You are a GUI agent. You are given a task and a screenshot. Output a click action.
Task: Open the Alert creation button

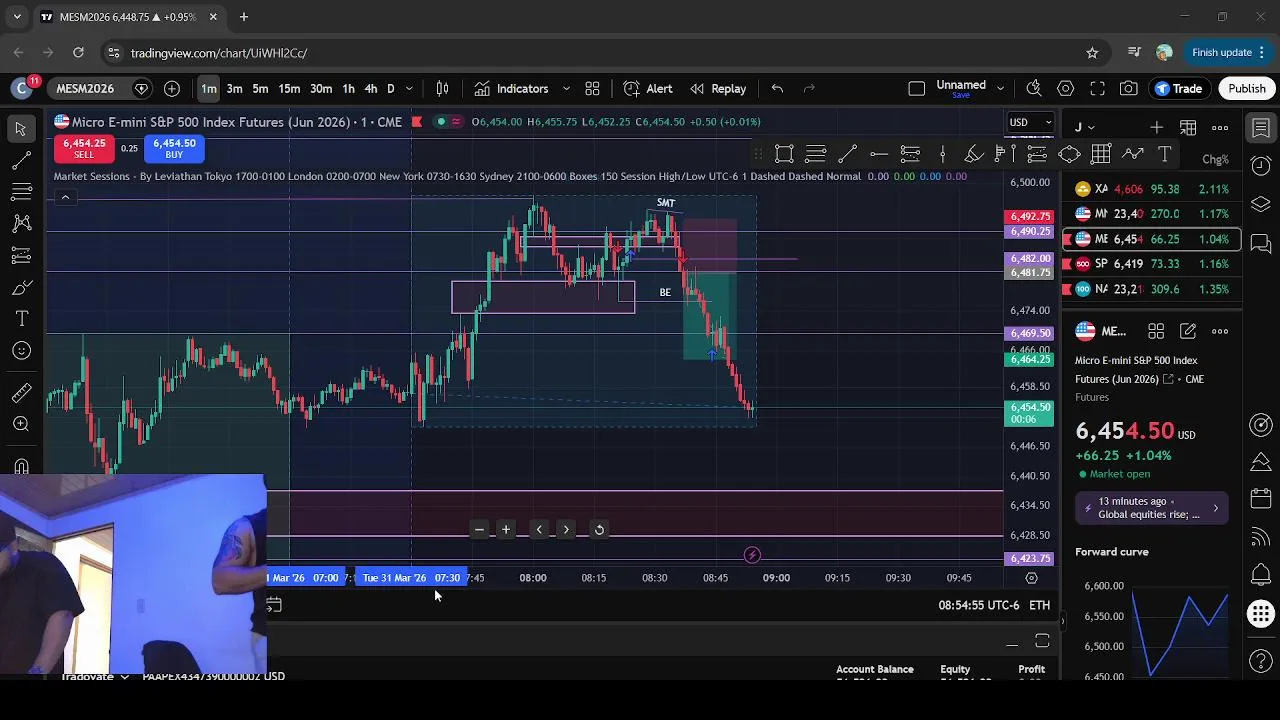648,88
